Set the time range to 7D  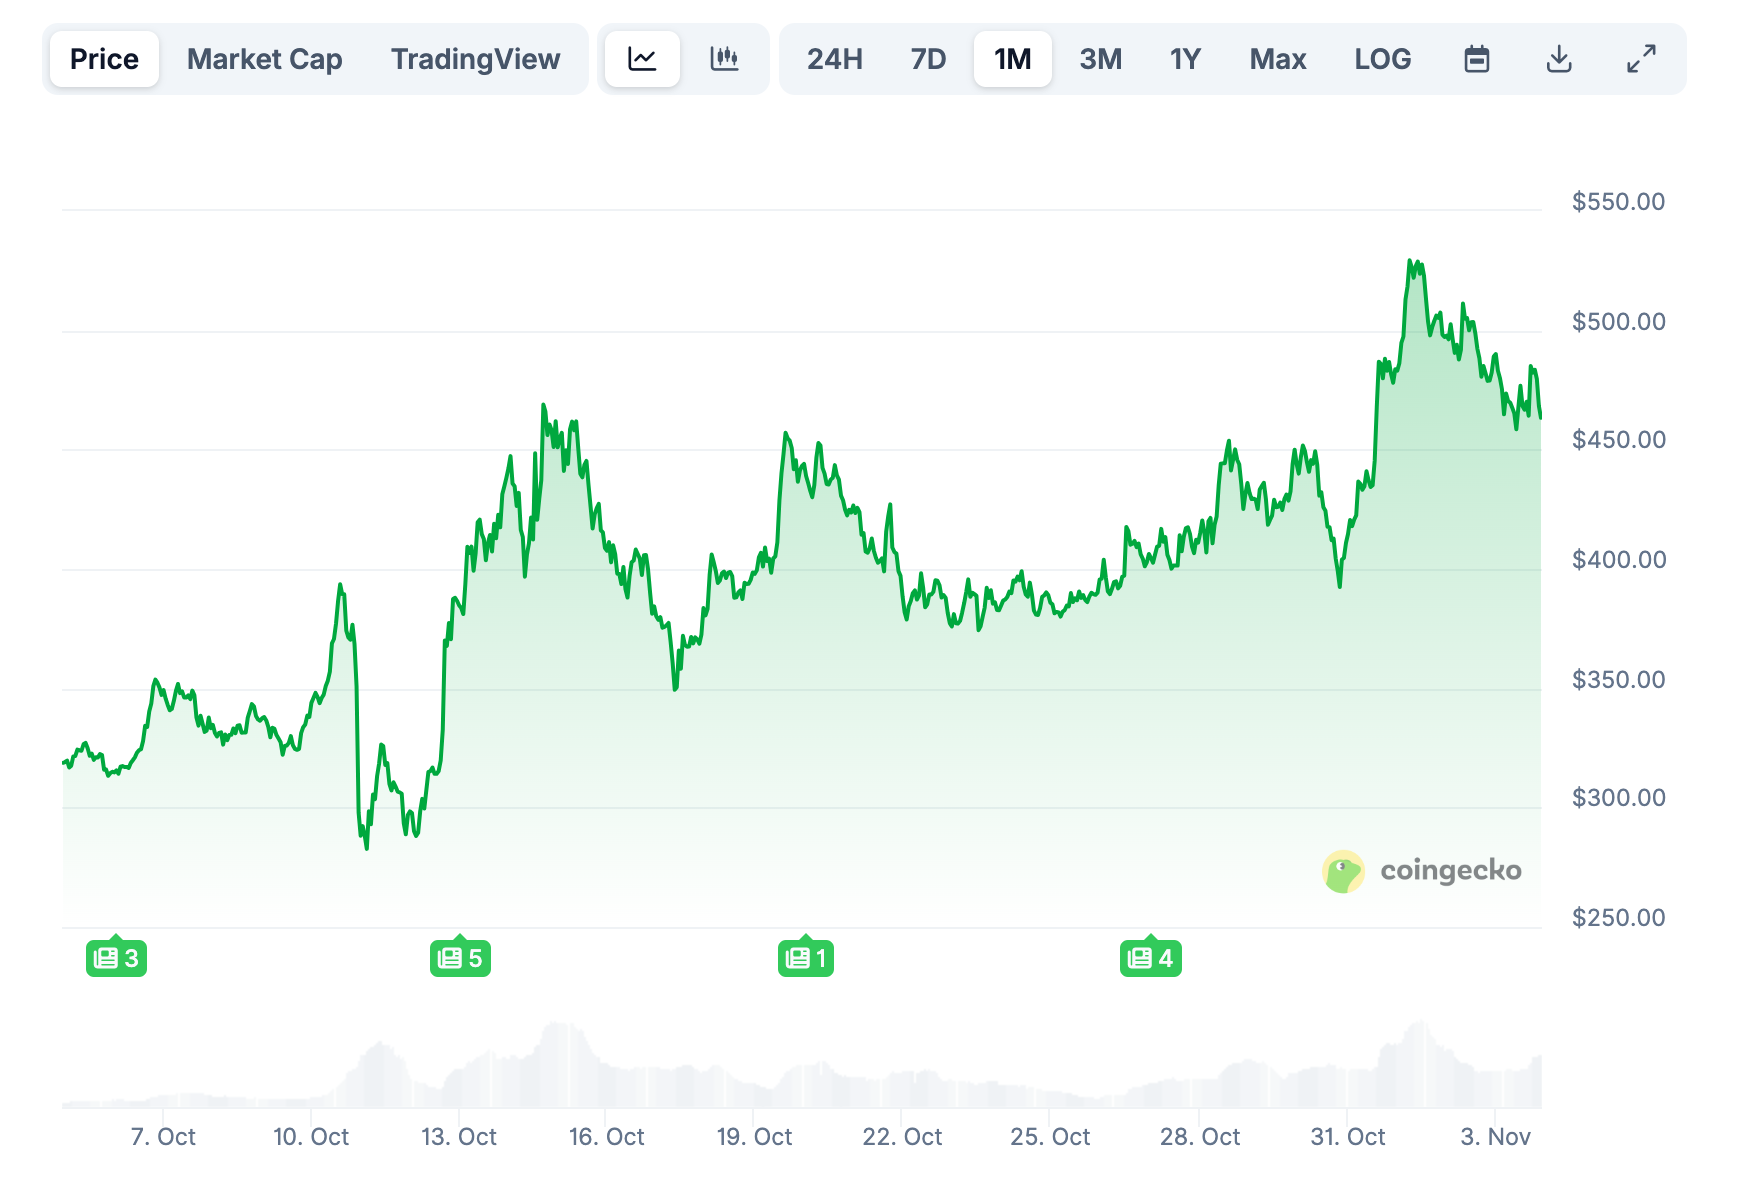pos(928,59)
